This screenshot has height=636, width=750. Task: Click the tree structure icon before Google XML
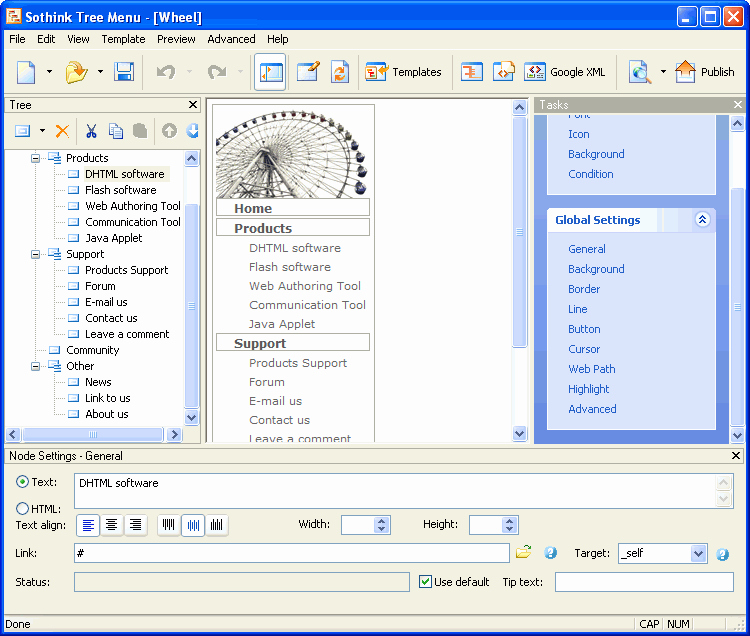[x=472, y=72]
